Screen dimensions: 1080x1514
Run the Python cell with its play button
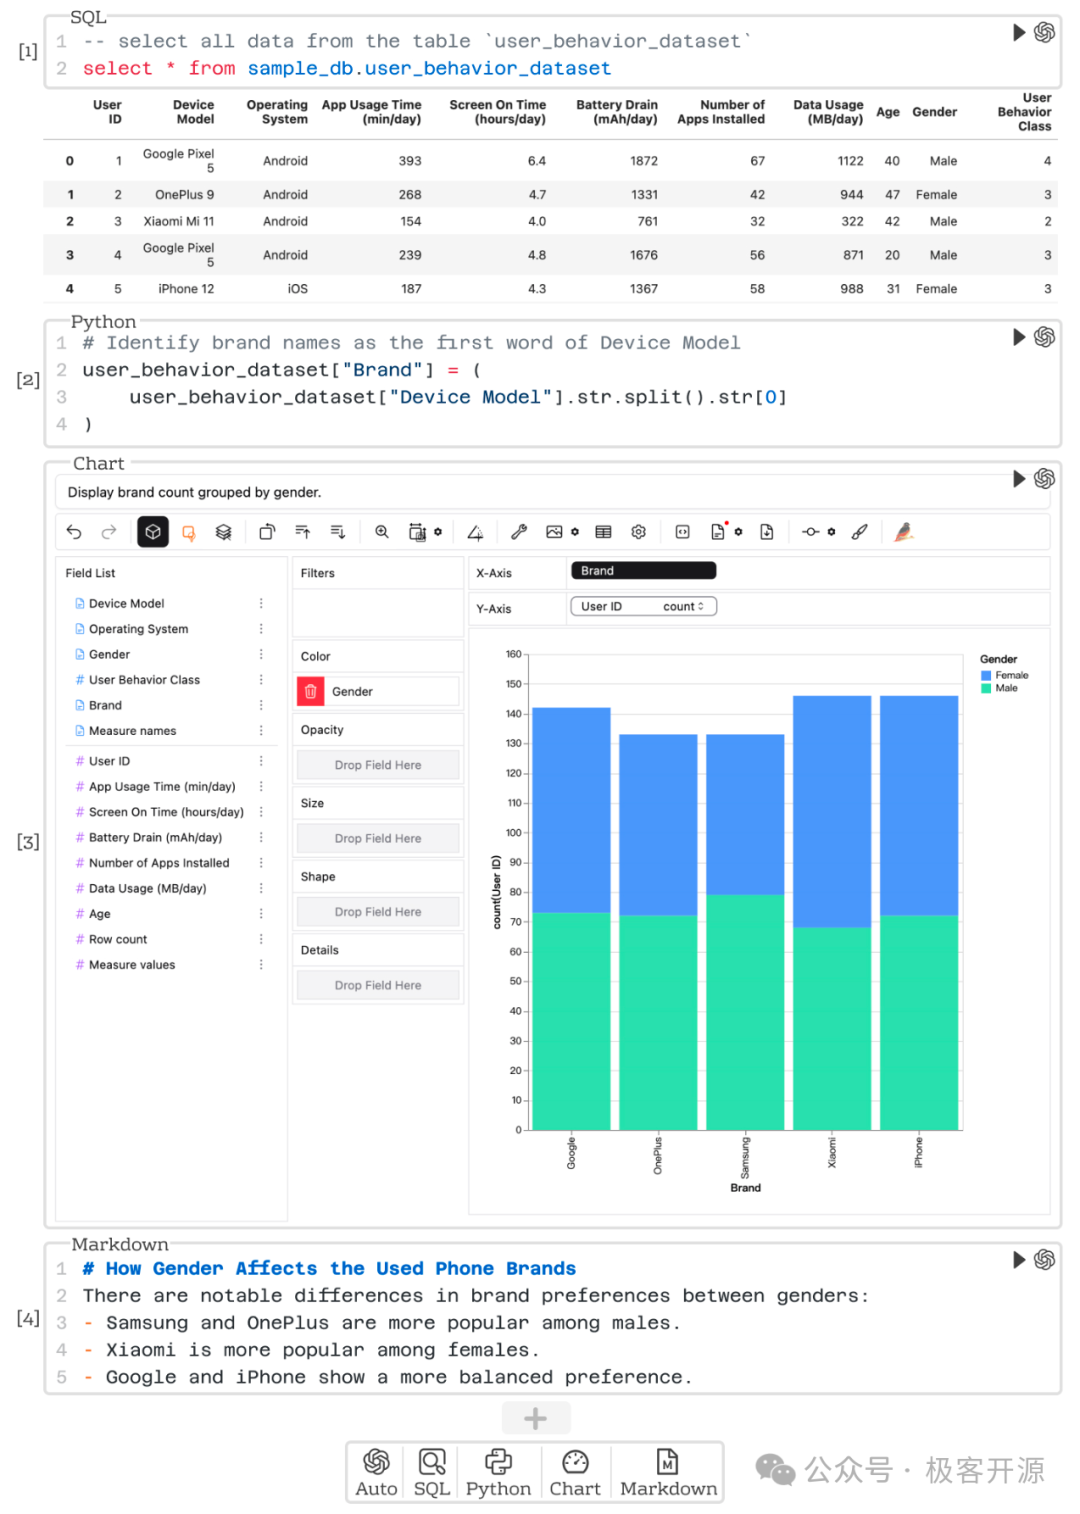(x=1019, y=337)
